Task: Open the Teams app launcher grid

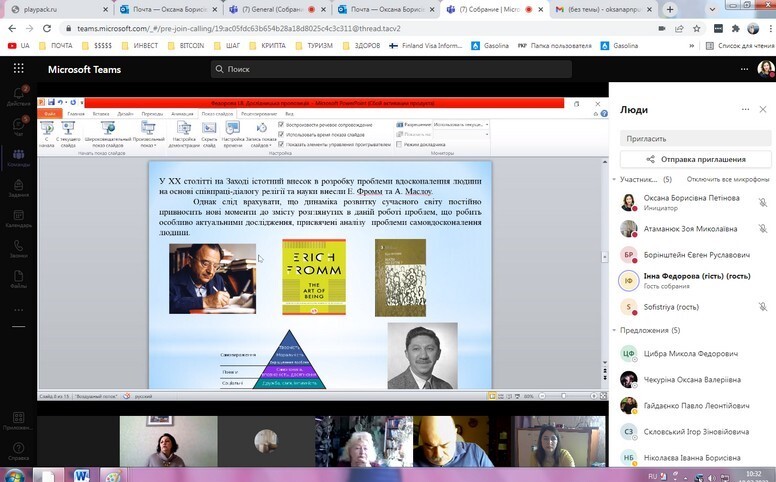Action: point(18,69)
